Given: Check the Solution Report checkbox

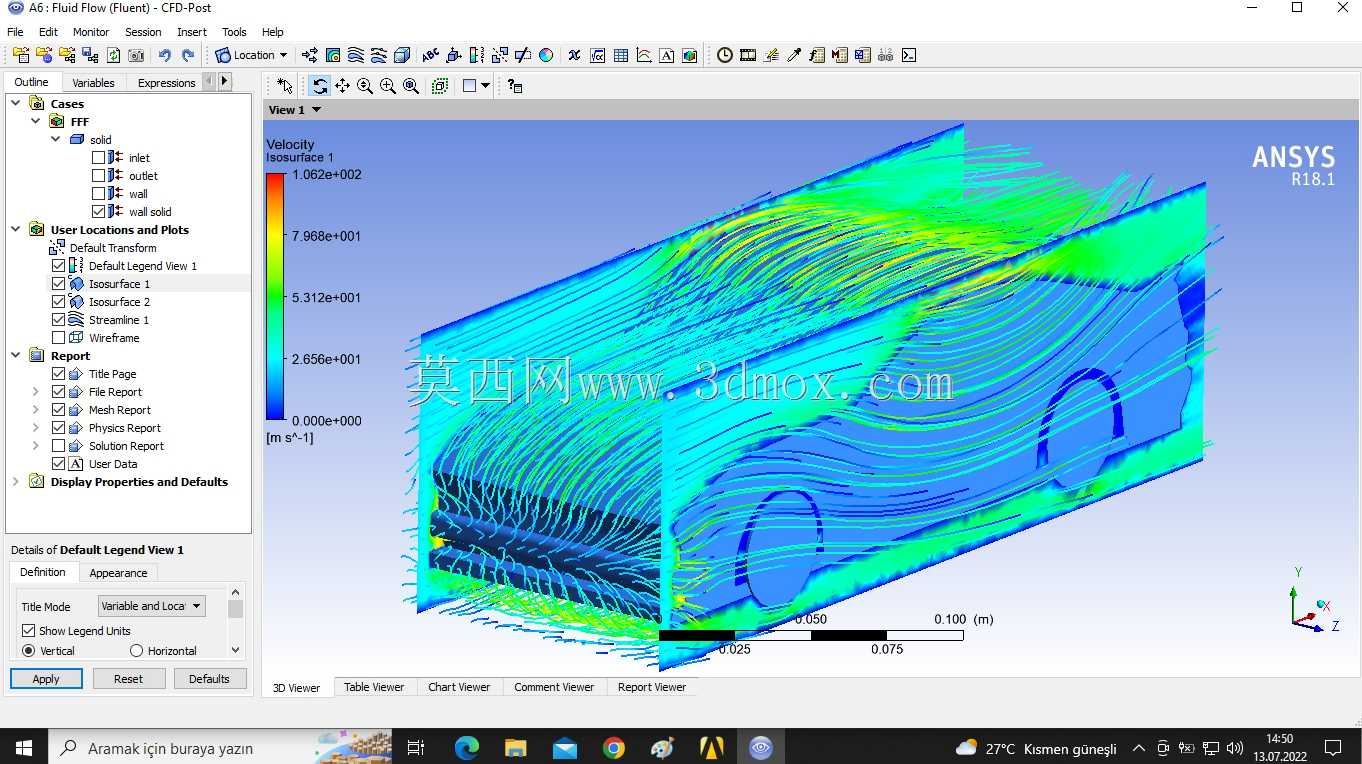Looking at the screenshot, I should pyautogui.click(x=58, y=446).
